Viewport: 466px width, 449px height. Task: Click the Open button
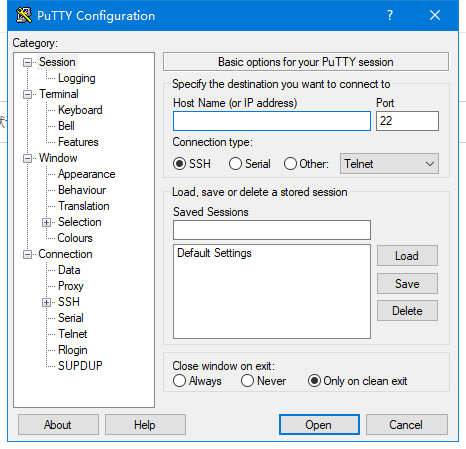319,425
